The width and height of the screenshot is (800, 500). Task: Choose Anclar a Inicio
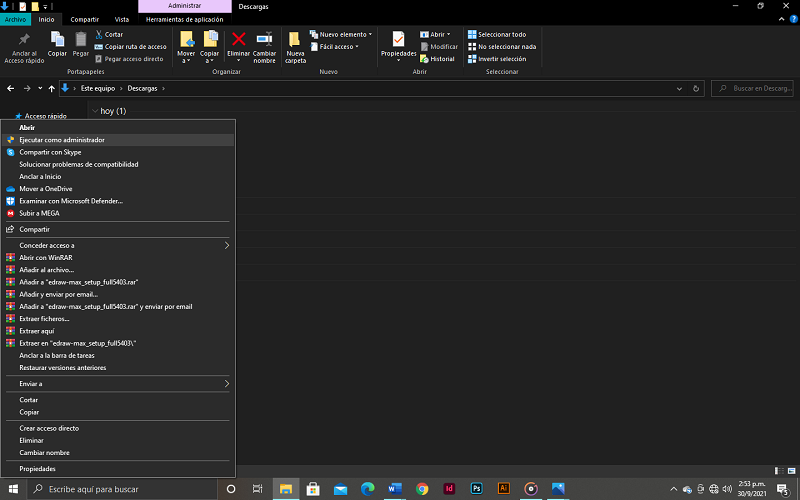(x=118, y=177)
